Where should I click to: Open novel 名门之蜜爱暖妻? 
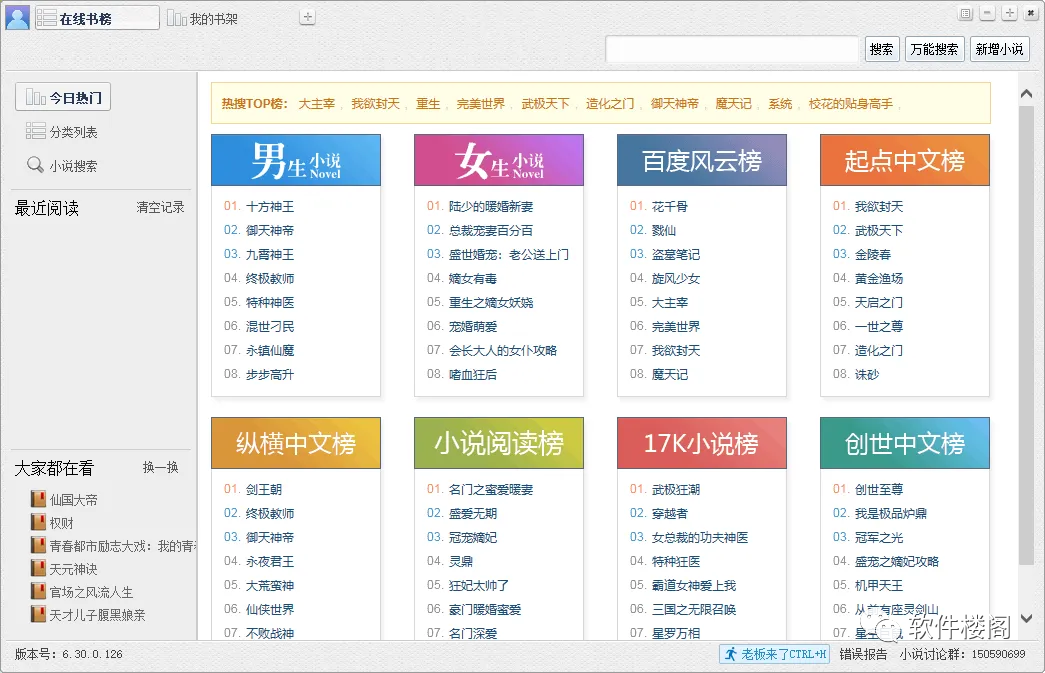click(x=491, y=490)
